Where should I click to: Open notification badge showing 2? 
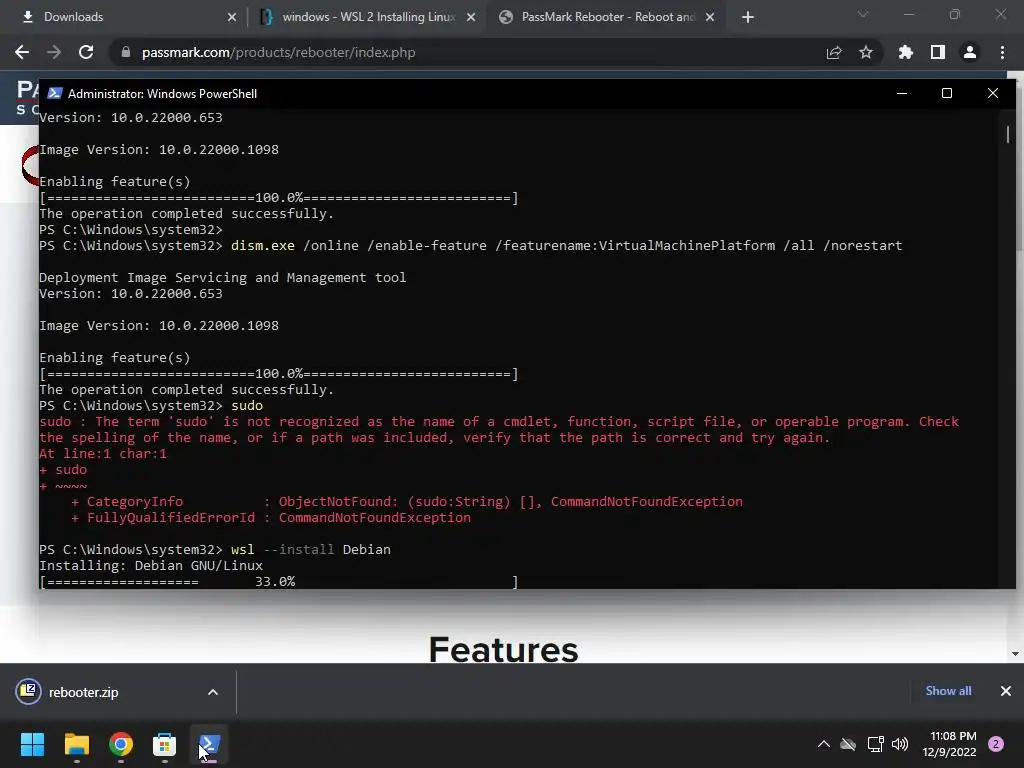click(x=996, y=744)
